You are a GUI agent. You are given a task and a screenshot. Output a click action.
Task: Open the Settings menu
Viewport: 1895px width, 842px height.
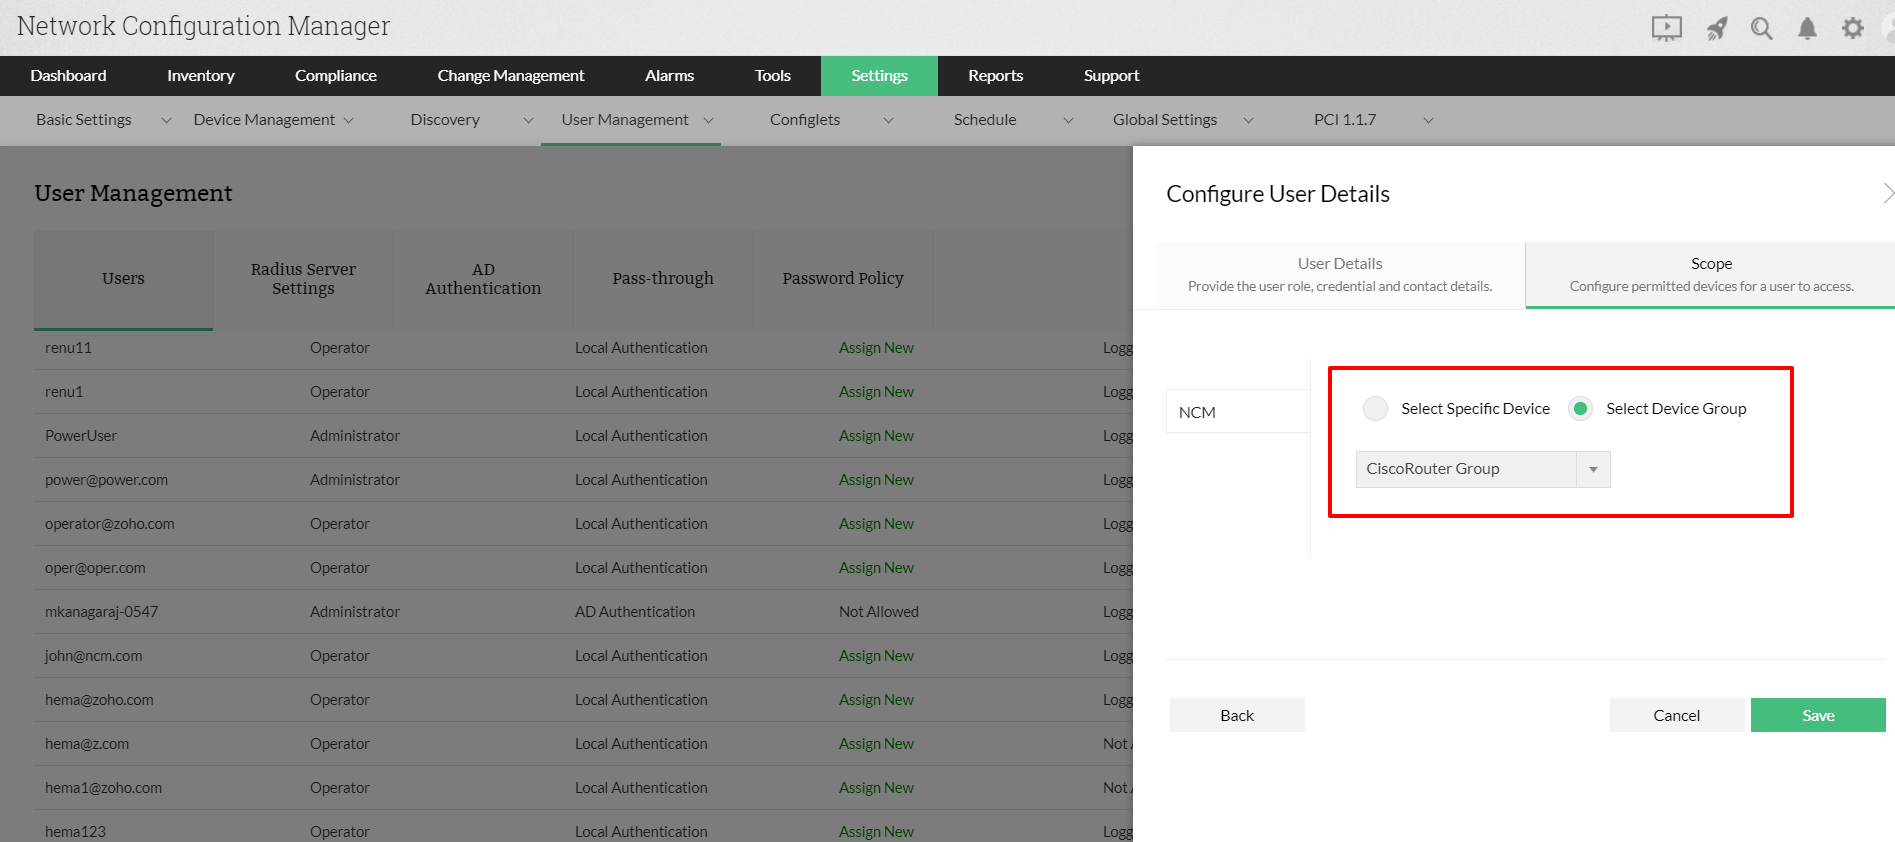[880, 76]
